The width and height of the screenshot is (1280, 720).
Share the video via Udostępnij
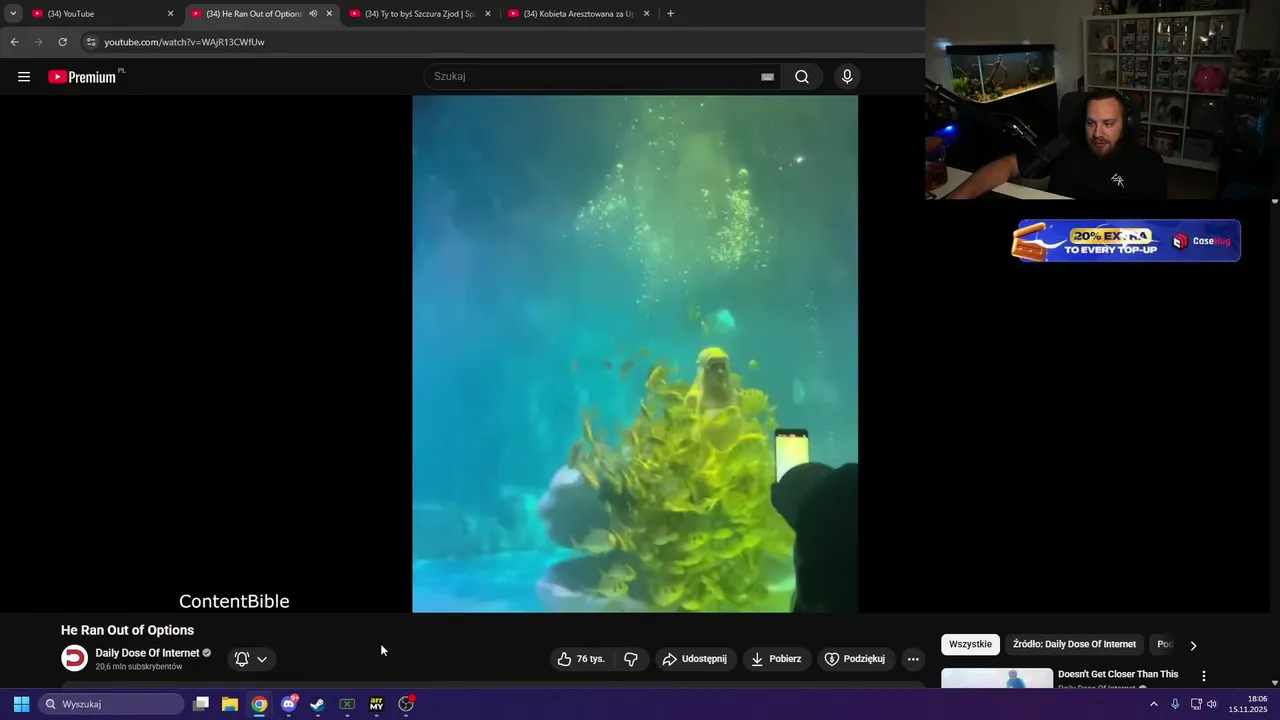coord(696,659)
